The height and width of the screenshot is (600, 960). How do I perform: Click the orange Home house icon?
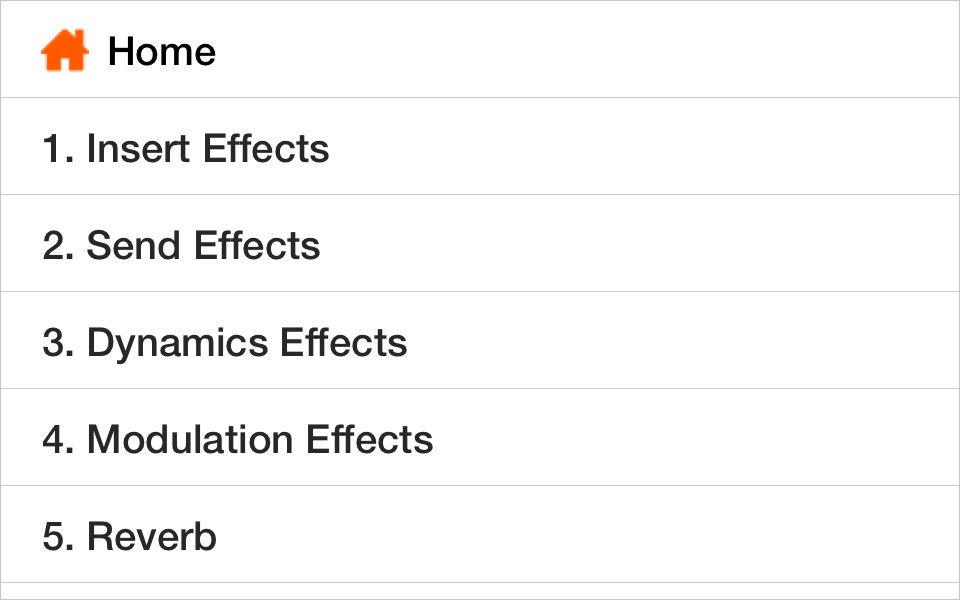click(64, 51)
